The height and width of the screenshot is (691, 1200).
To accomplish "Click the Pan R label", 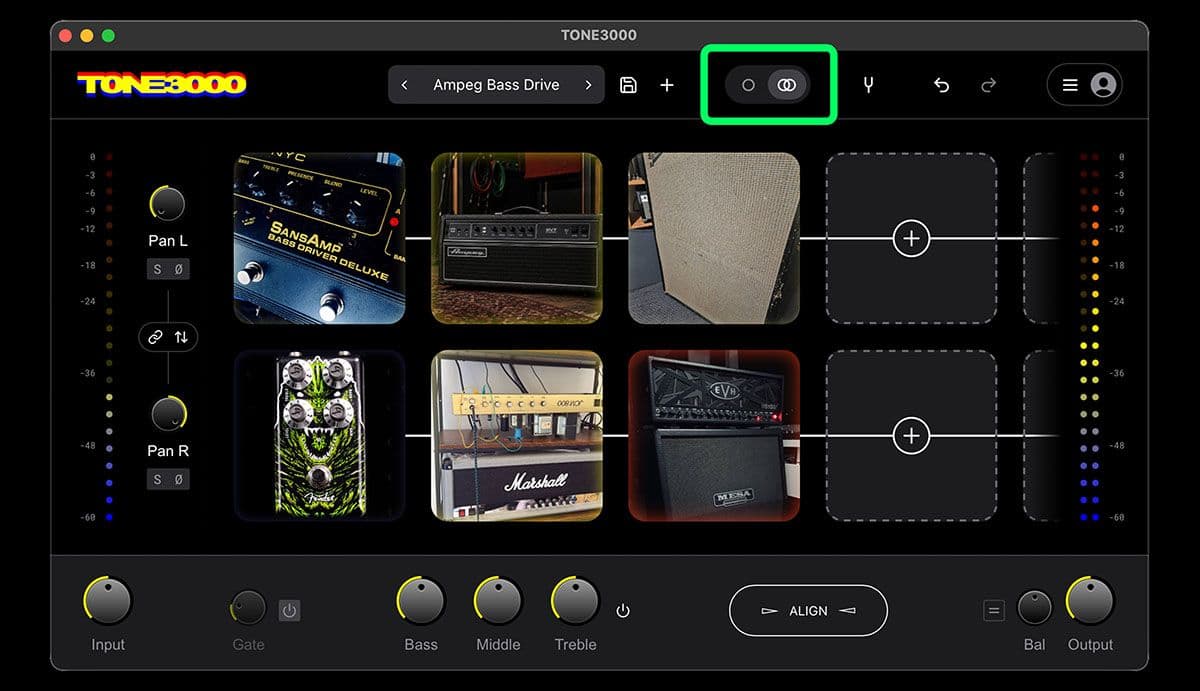I will pos(168,451).
